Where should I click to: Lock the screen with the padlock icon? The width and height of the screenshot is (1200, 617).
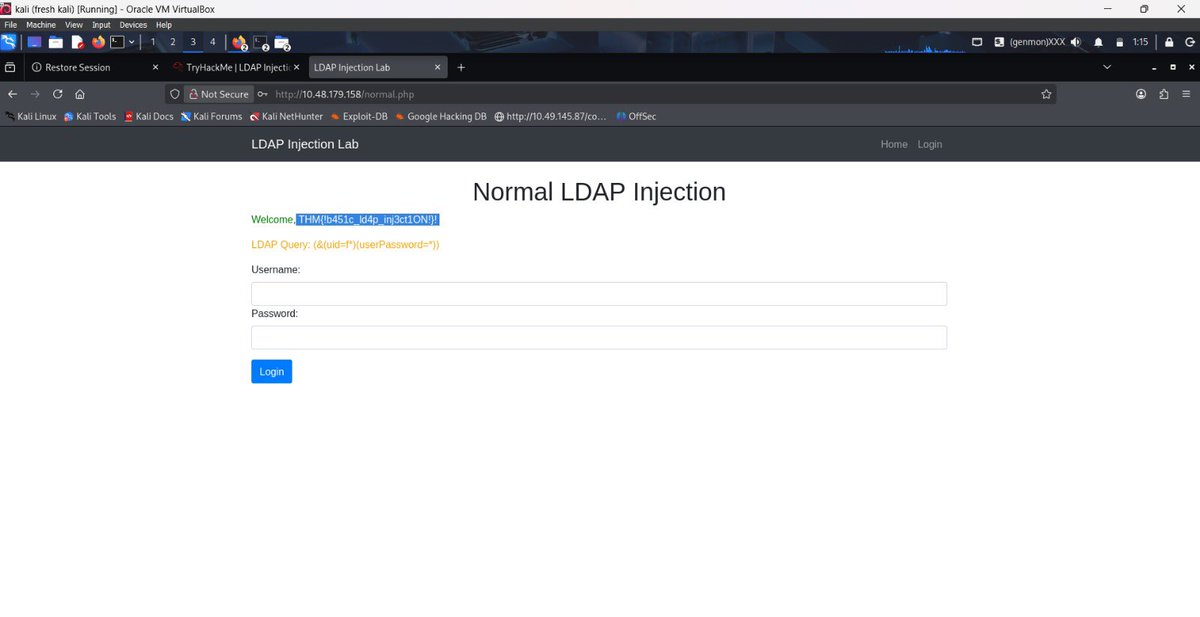point(1168,42)
